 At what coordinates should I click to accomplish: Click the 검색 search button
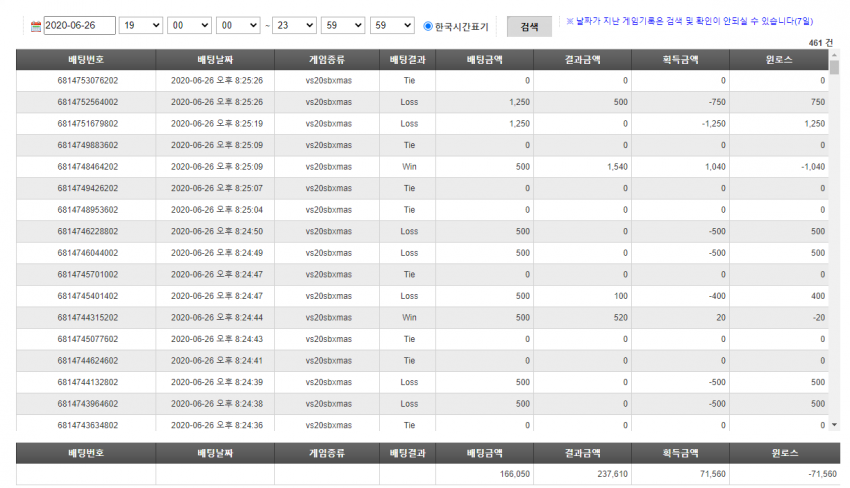click(x=529, y=27)
